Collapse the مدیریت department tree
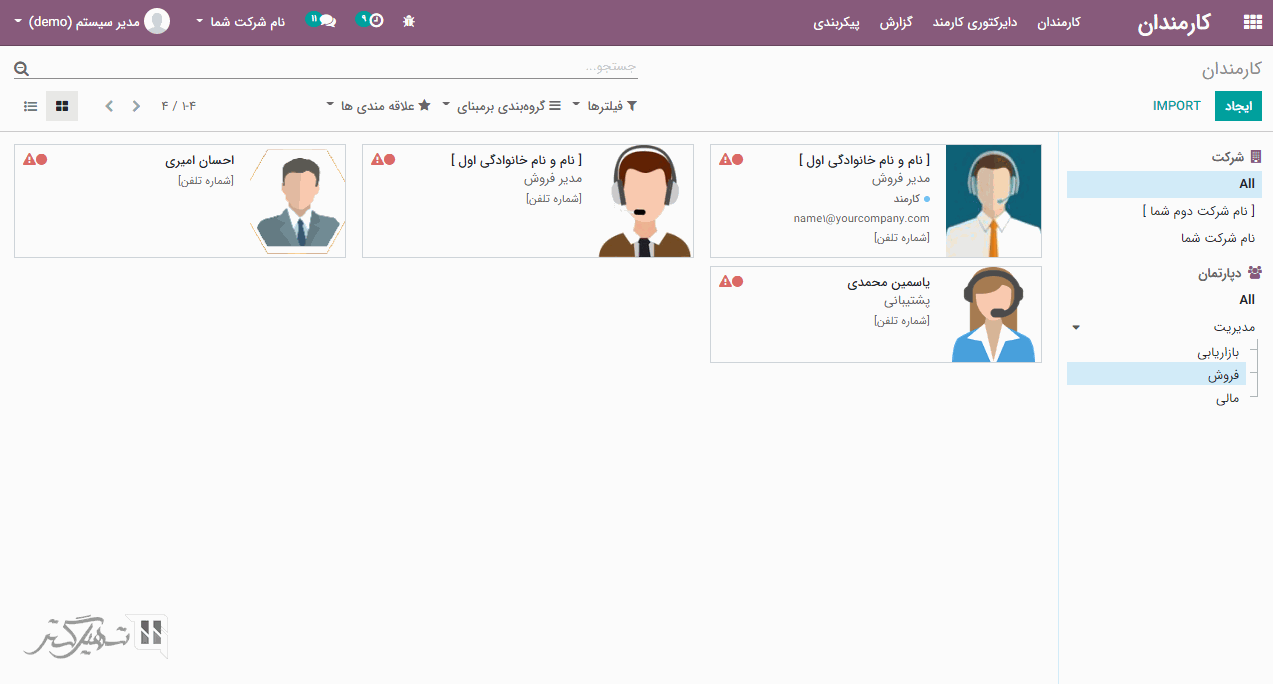Viewport: 1273px width, 684px height. [1076, 327]
